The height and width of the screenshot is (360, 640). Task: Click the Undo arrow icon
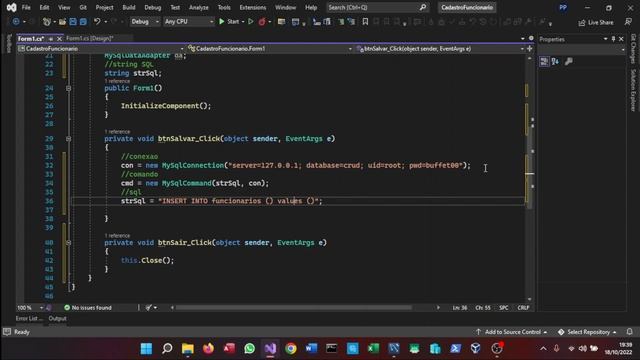[97, 22]
